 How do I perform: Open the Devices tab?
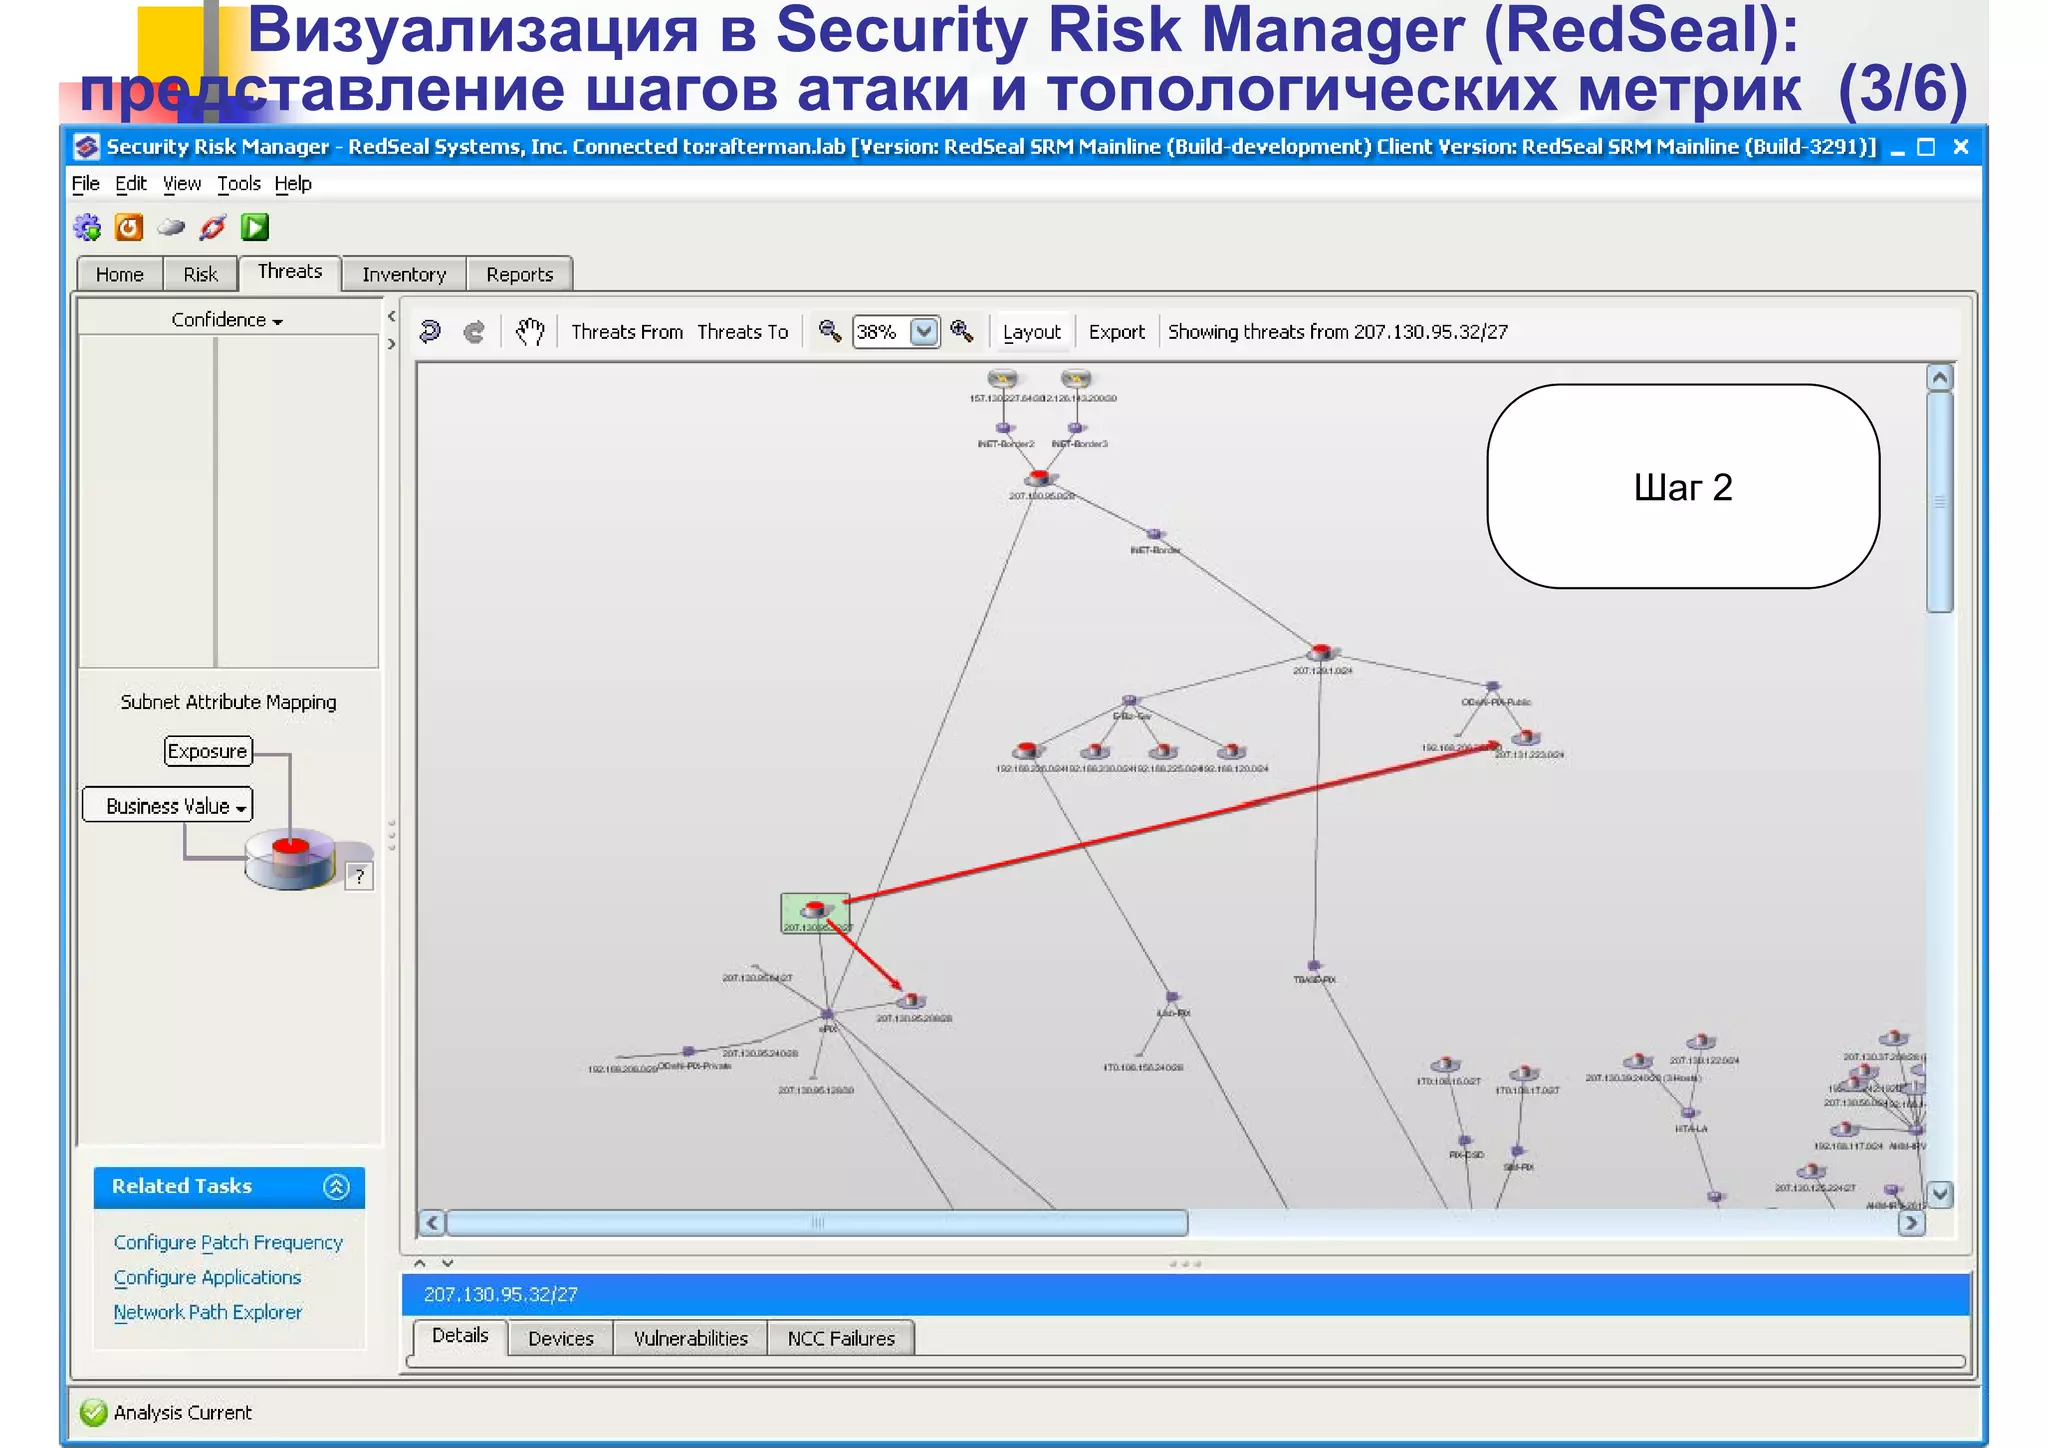[561, 1338]
